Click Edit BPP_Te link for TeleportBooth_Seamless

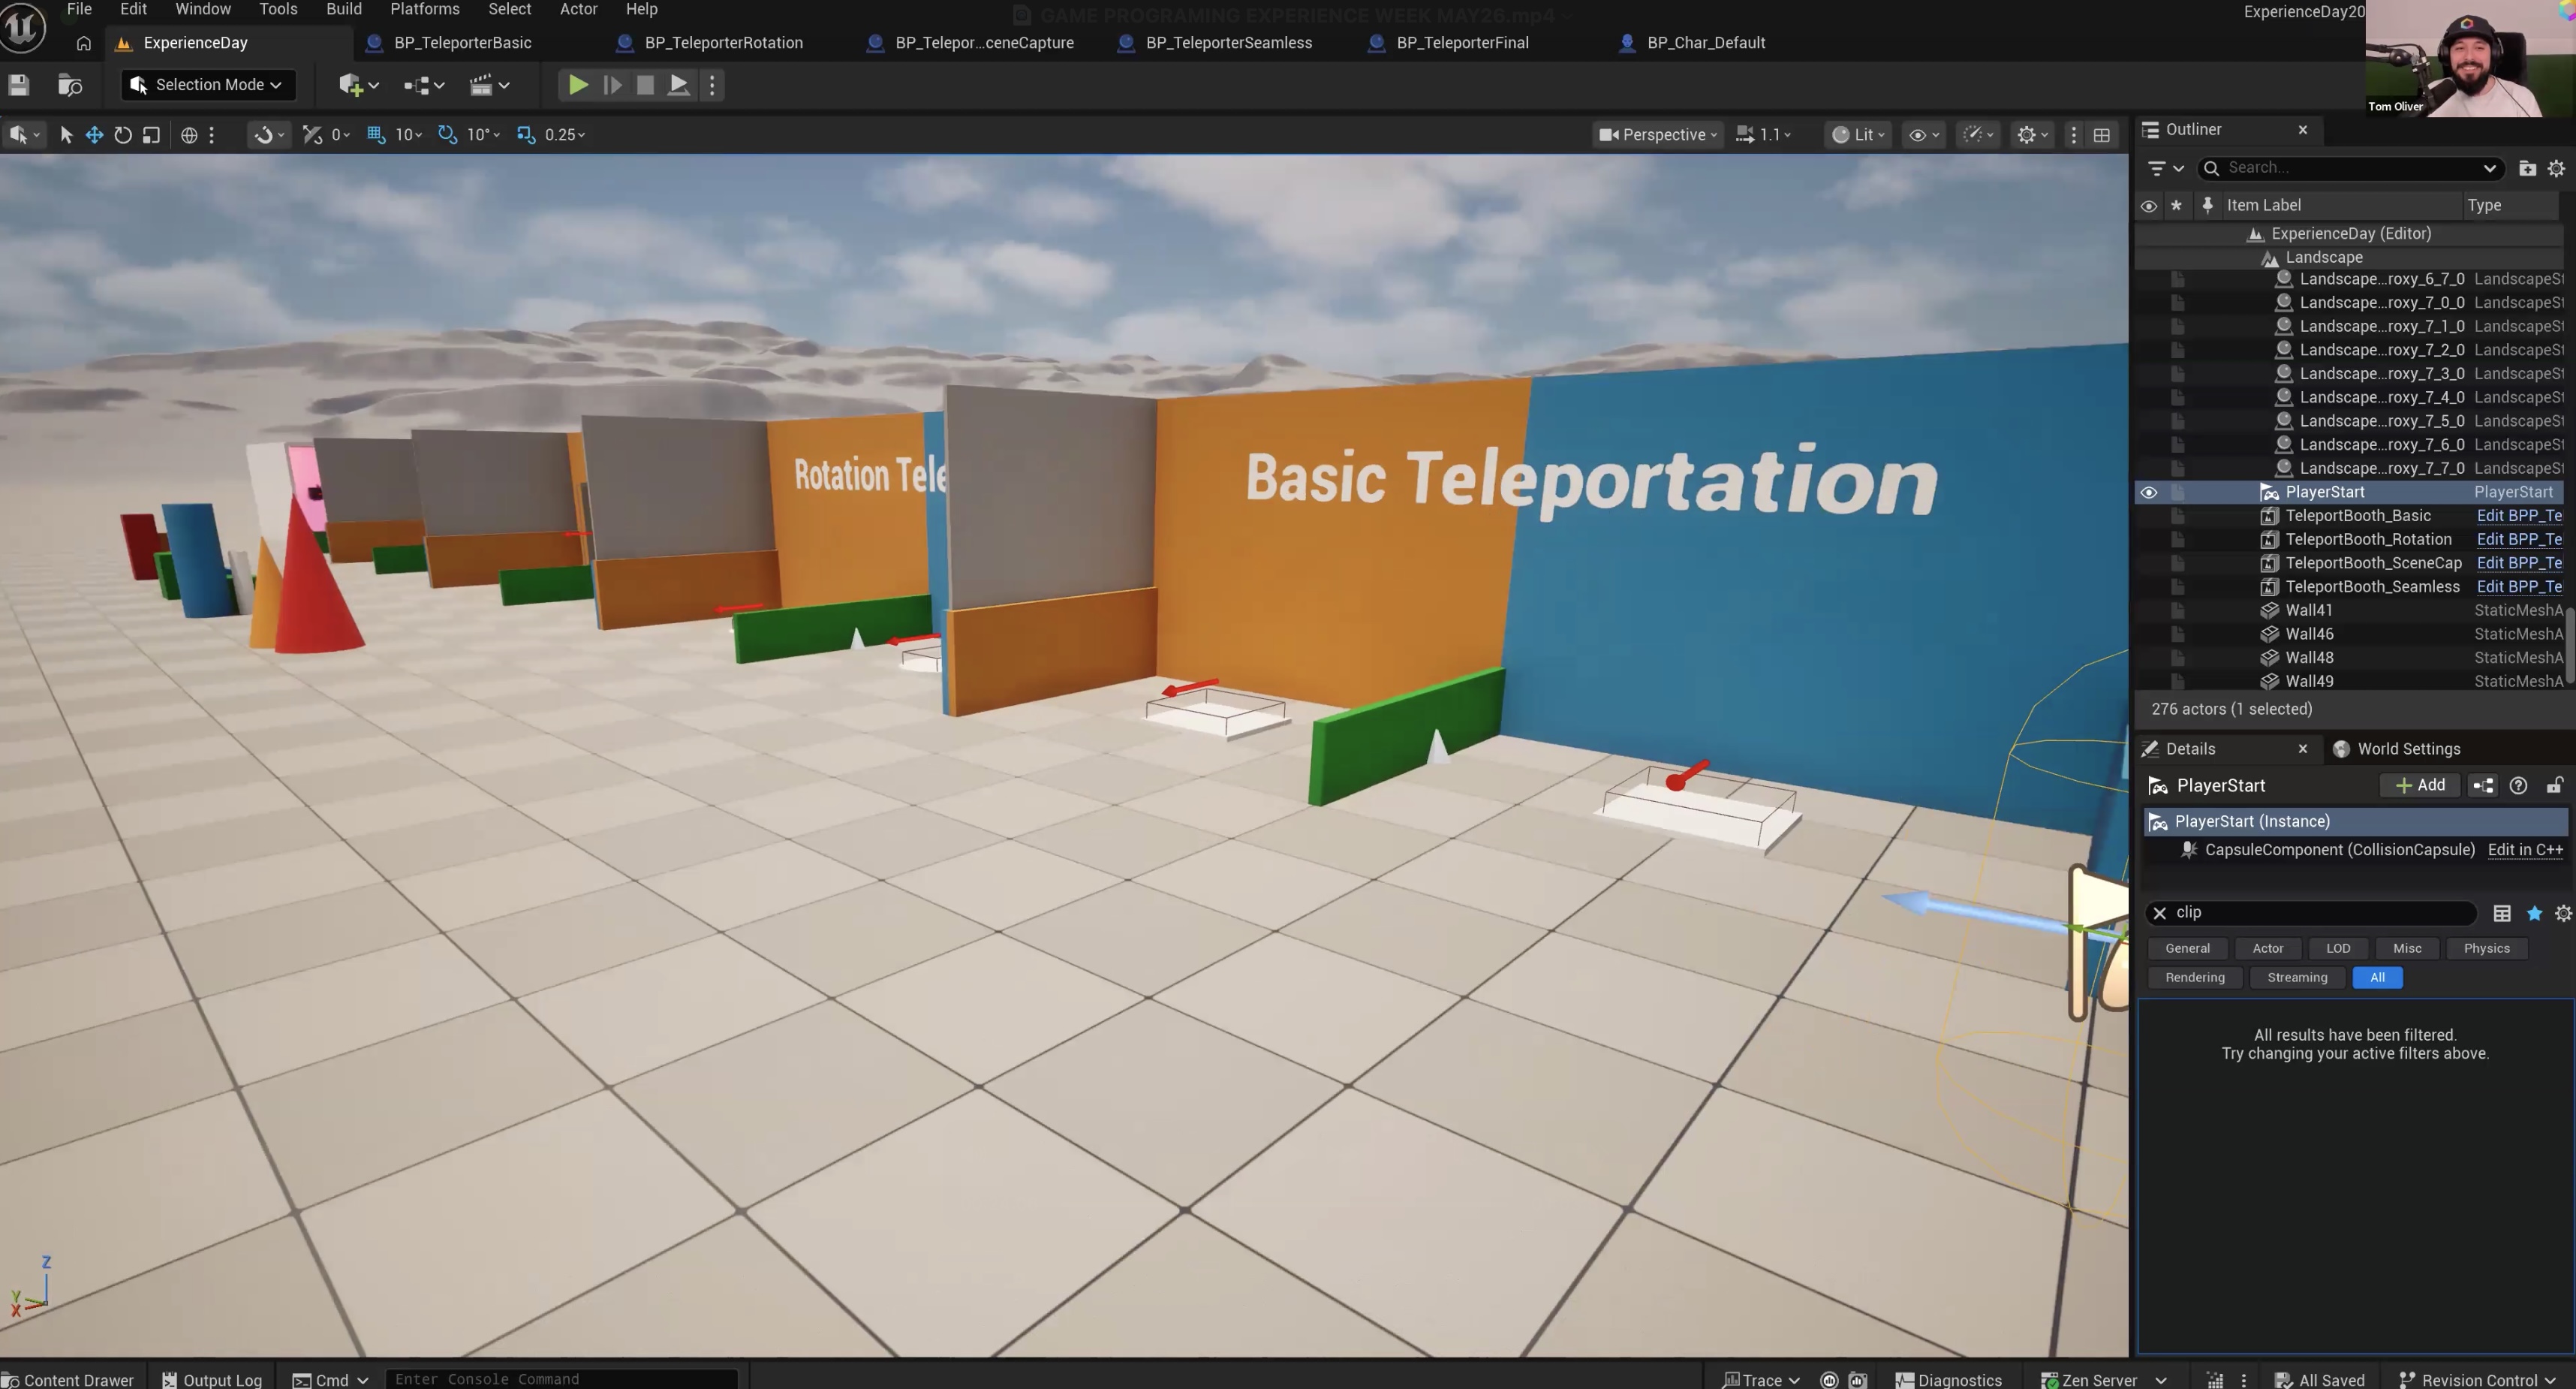pos(2518,587)
